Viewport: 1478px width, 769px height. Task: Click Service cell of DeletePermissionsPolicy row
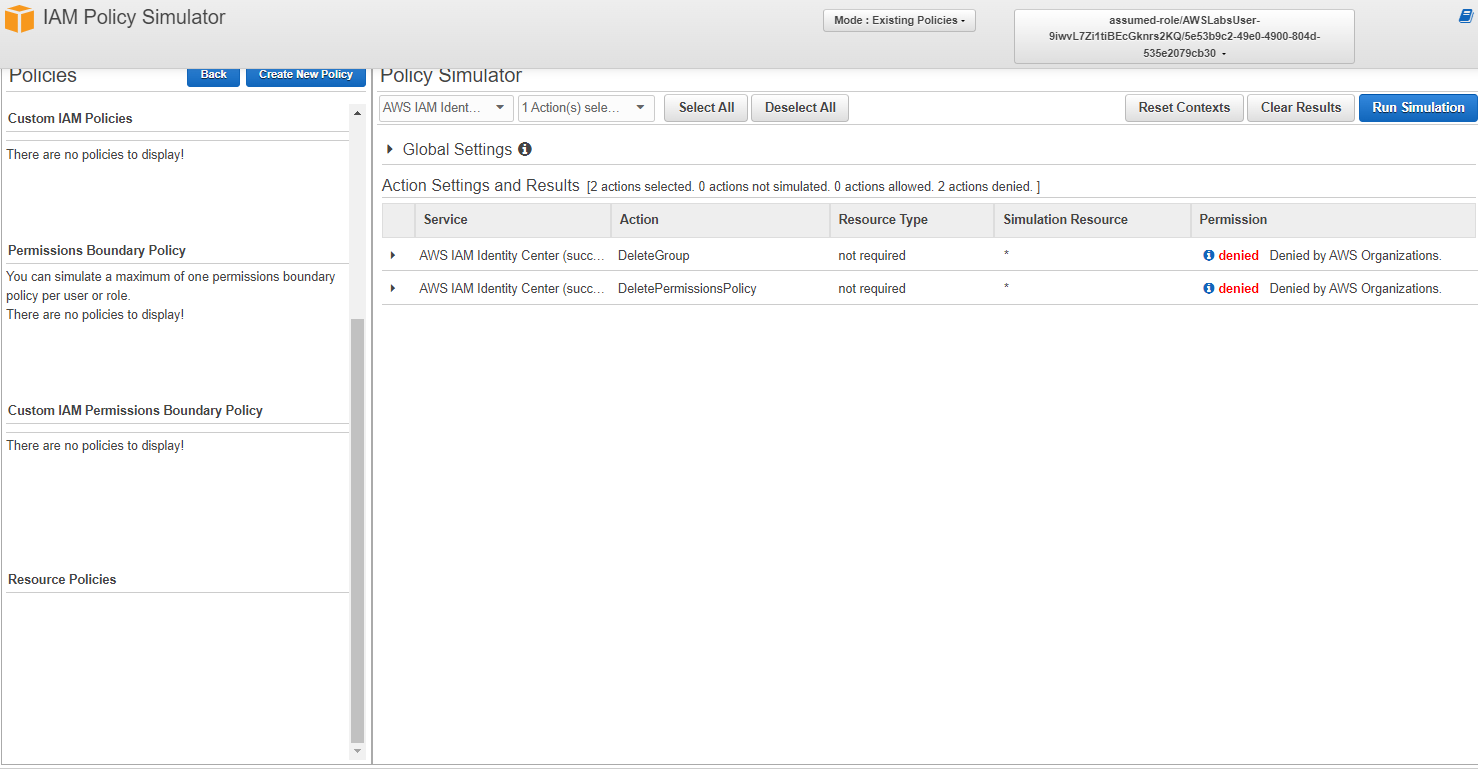tap(512, 289)
